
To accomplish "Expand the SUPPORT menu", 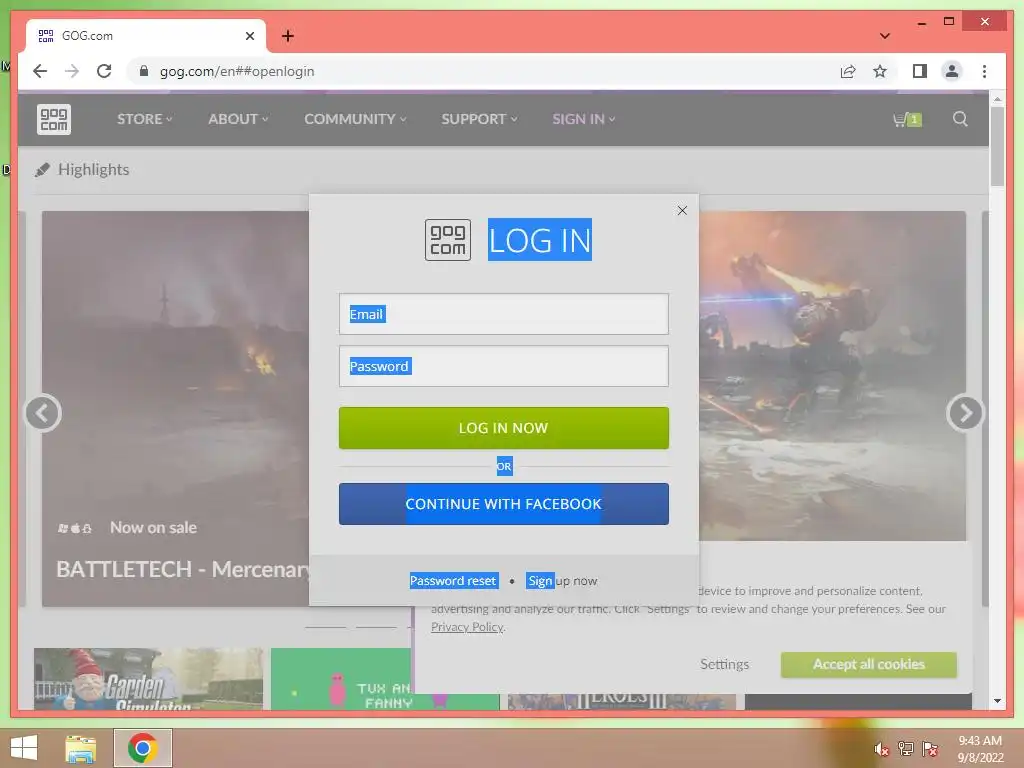I will click(479, 119).
